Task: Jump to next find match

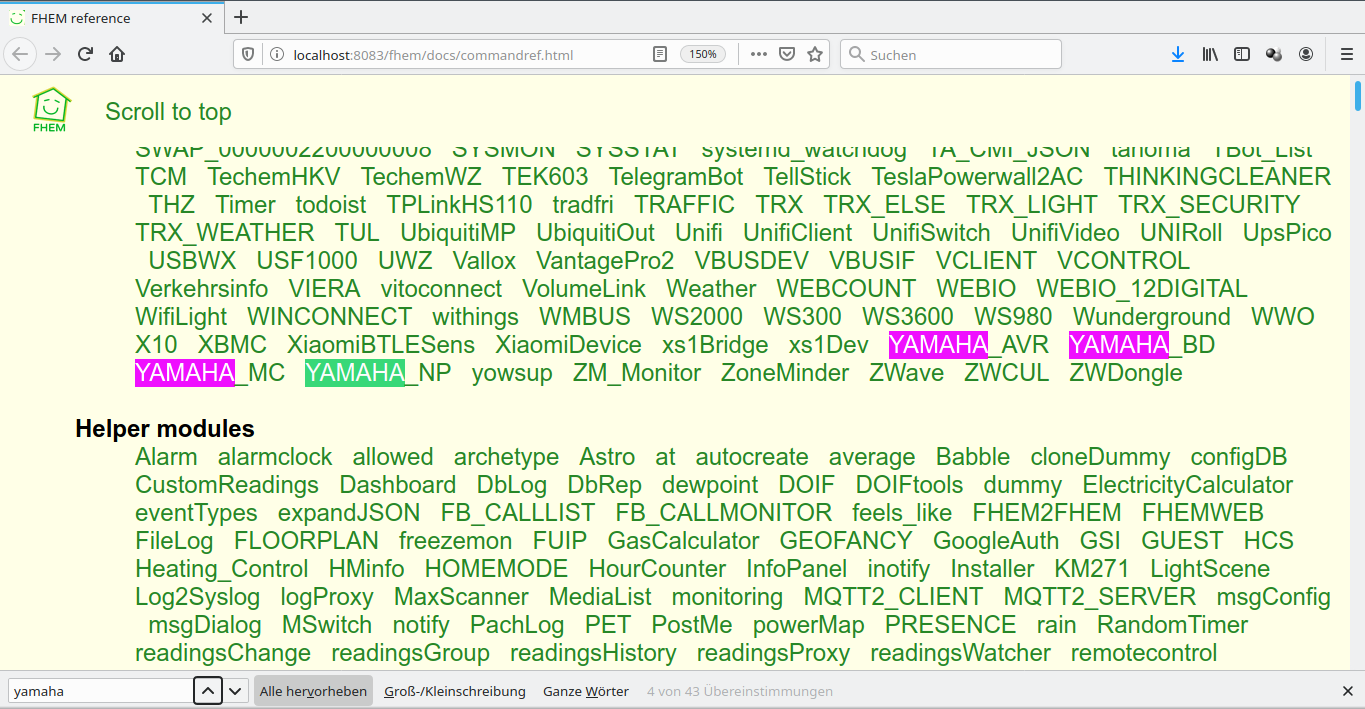Action: [236, 691]
